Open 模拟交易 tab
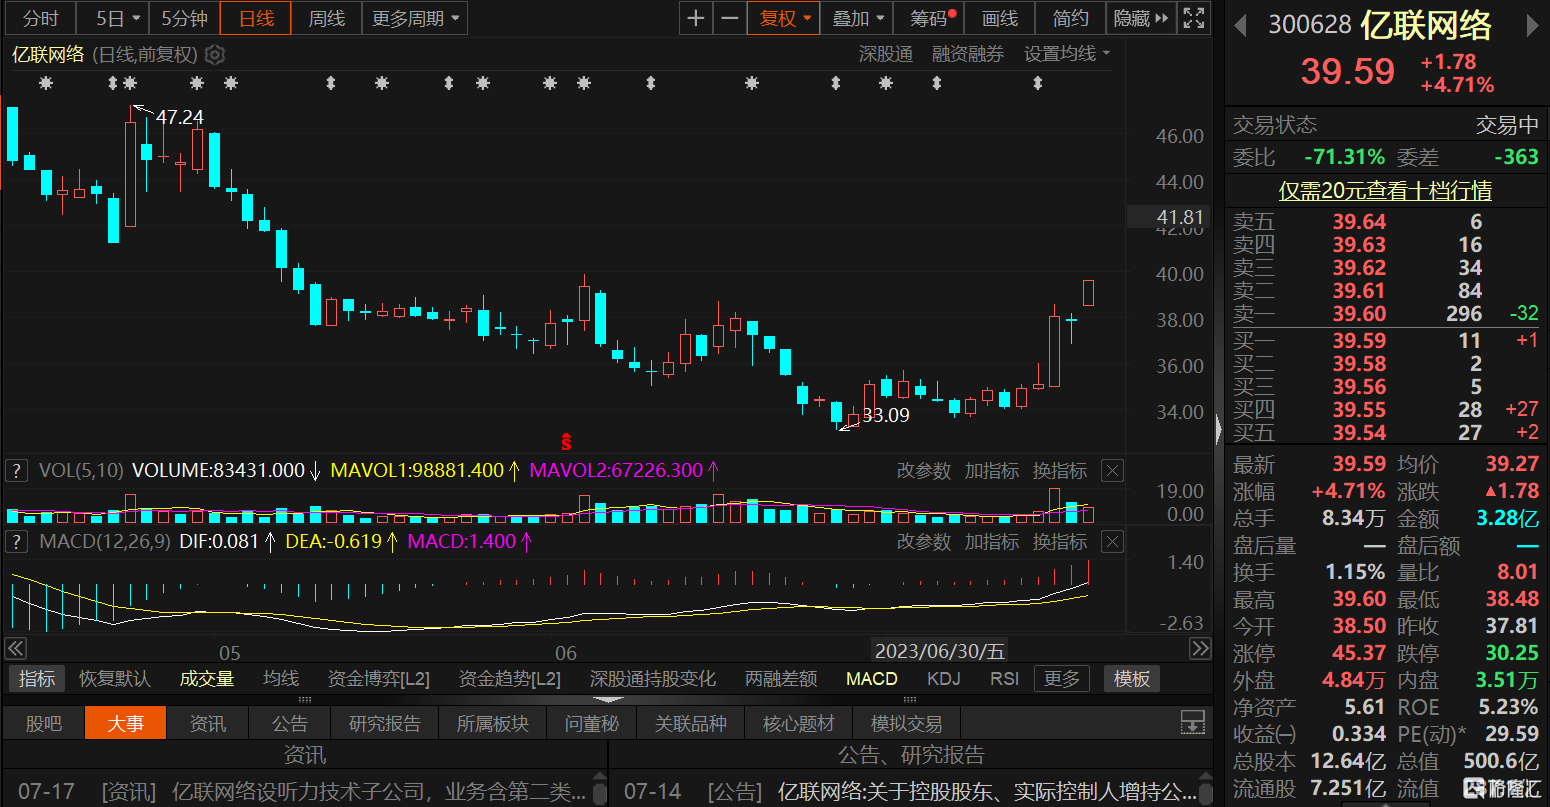Image resolution: width=1550 pixels, height=807 pixels. pos(906,723)
